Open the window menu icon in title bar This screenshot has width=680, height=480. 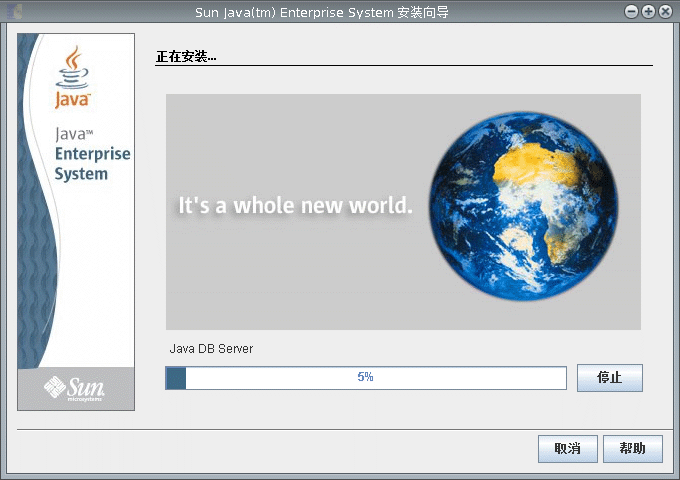[x=14, y=12]
